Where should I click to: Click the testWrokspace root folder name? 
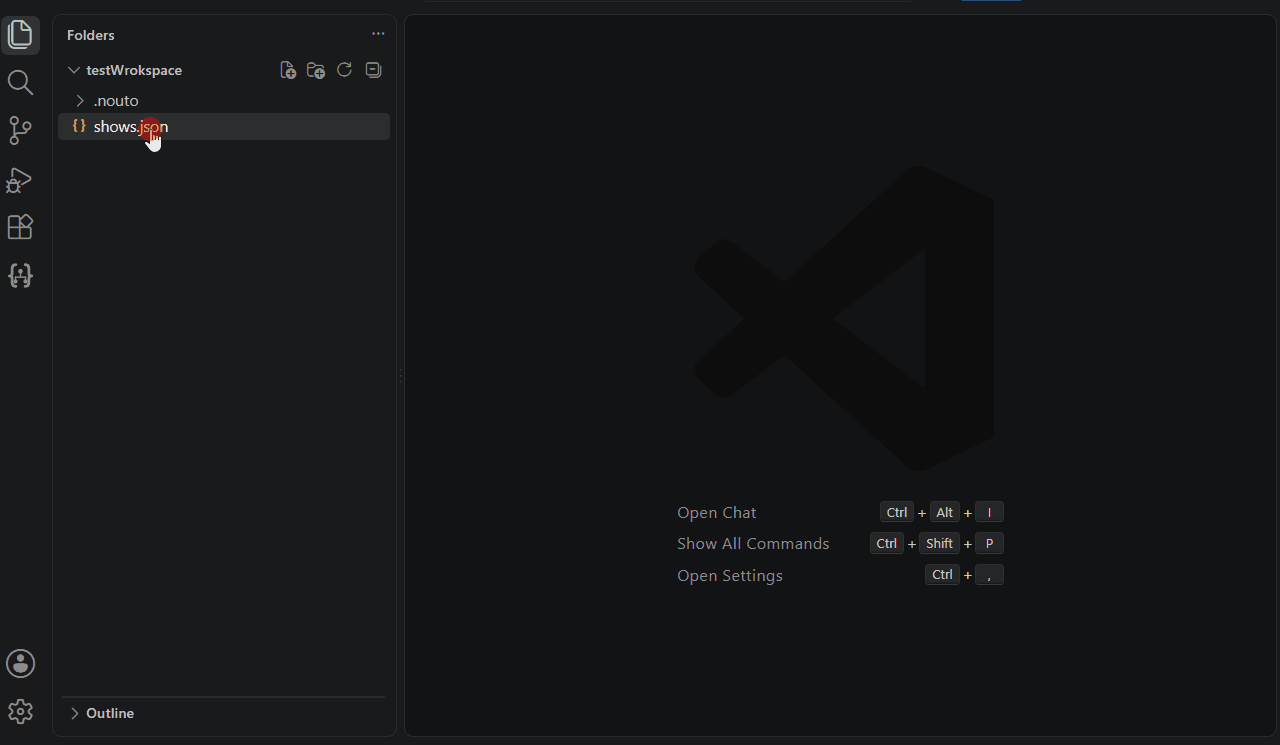(x=134, y=70)
